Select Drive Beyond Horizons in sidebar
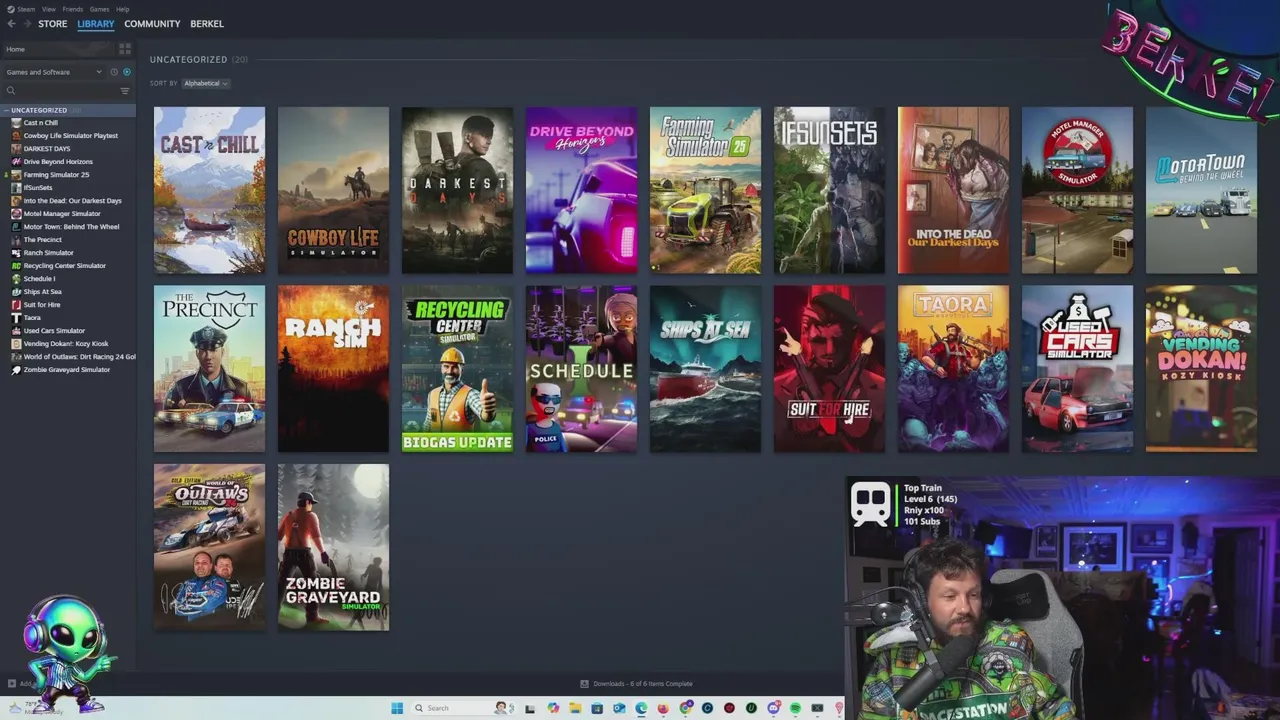The image size is (1280, 720). click(58, 162)
